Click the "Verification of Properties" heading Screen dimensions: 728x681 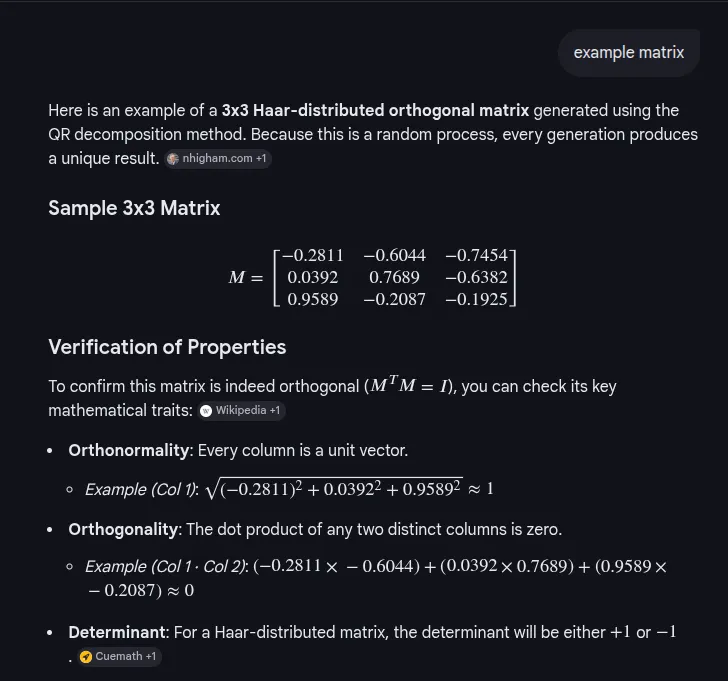(167, 347)
